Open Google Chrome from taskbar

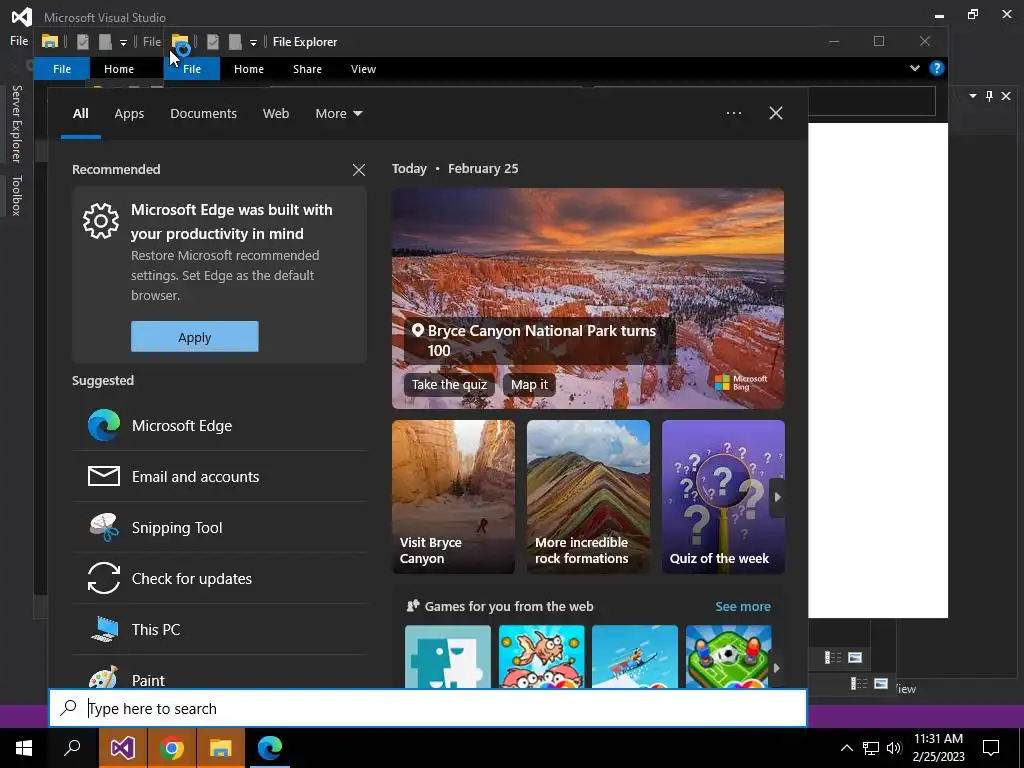tap(172, 748)
